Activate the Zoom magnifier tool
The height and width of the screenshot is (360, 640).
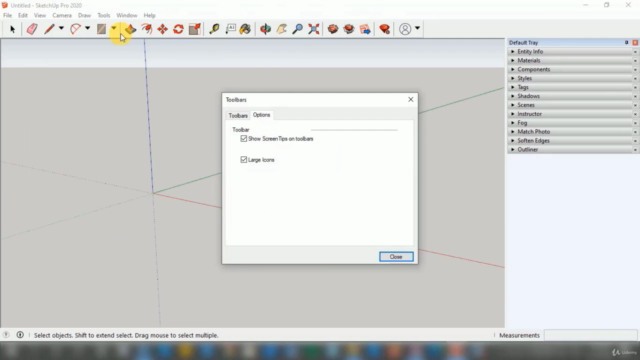298,29
